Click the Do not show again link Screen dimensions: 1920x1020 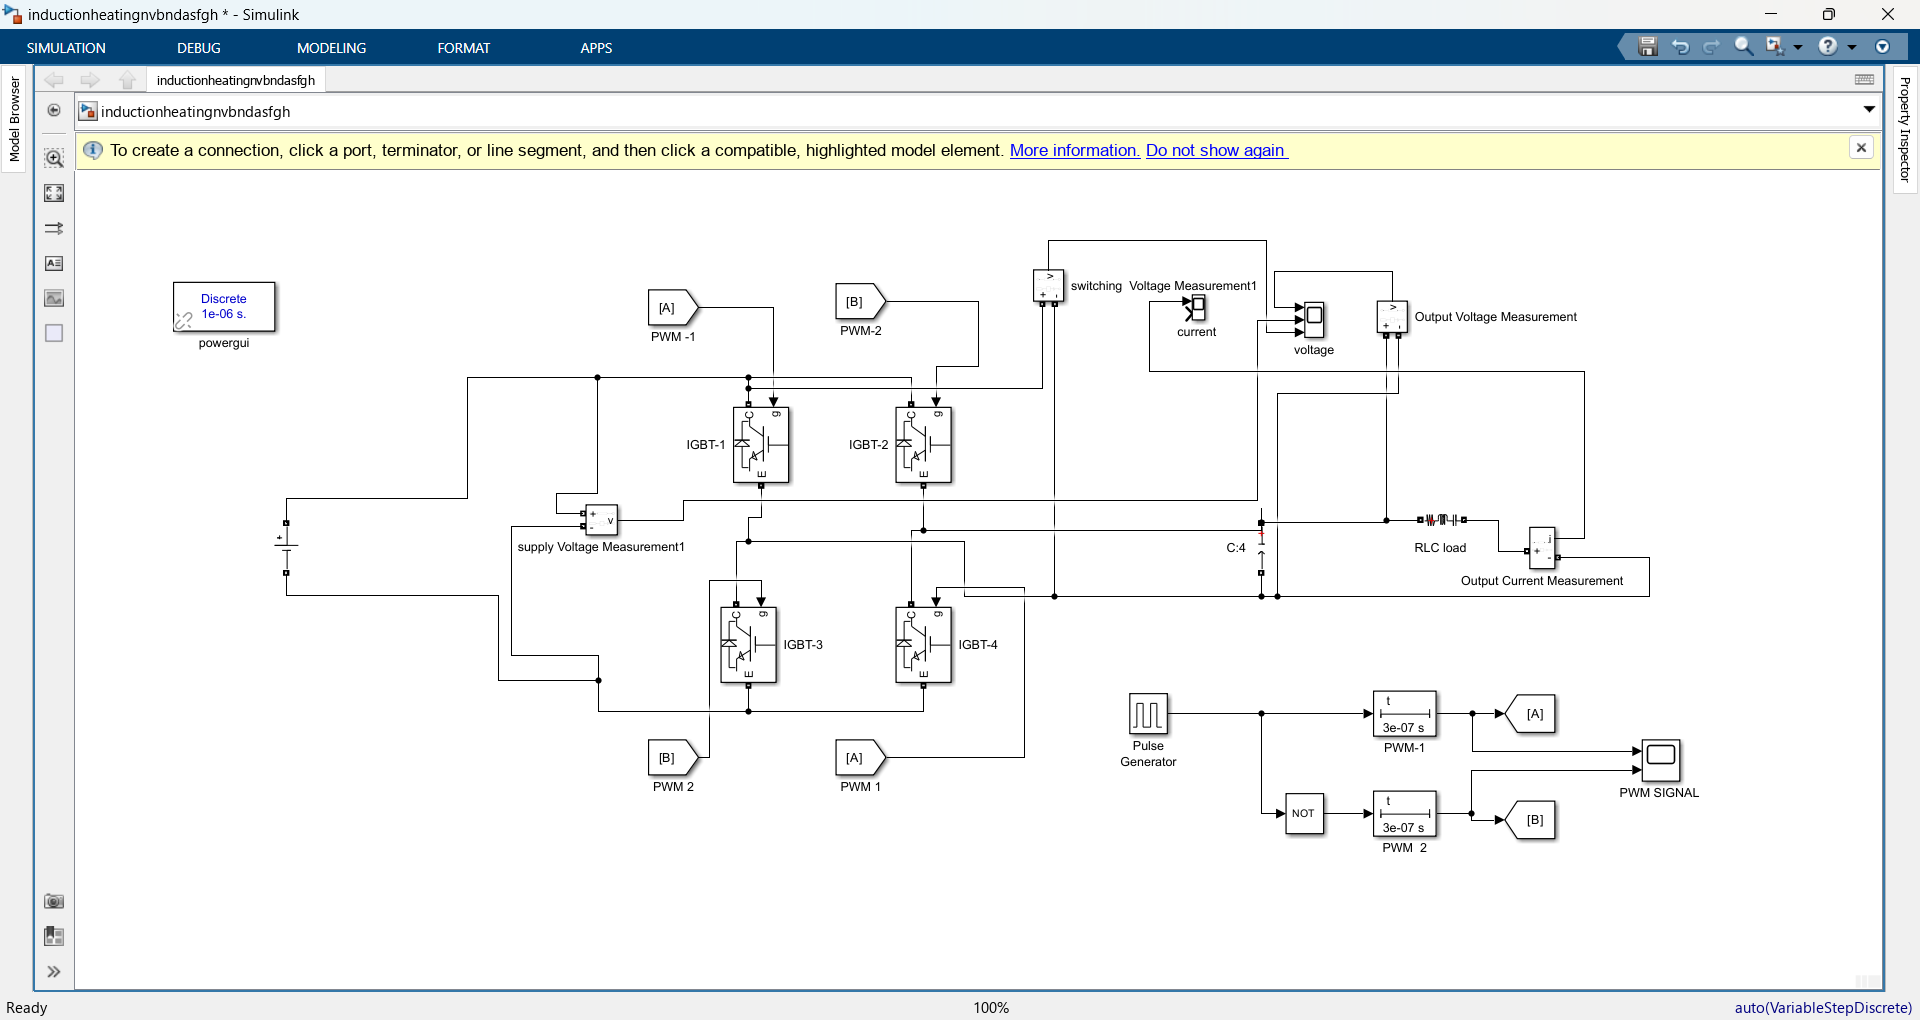1216,150
